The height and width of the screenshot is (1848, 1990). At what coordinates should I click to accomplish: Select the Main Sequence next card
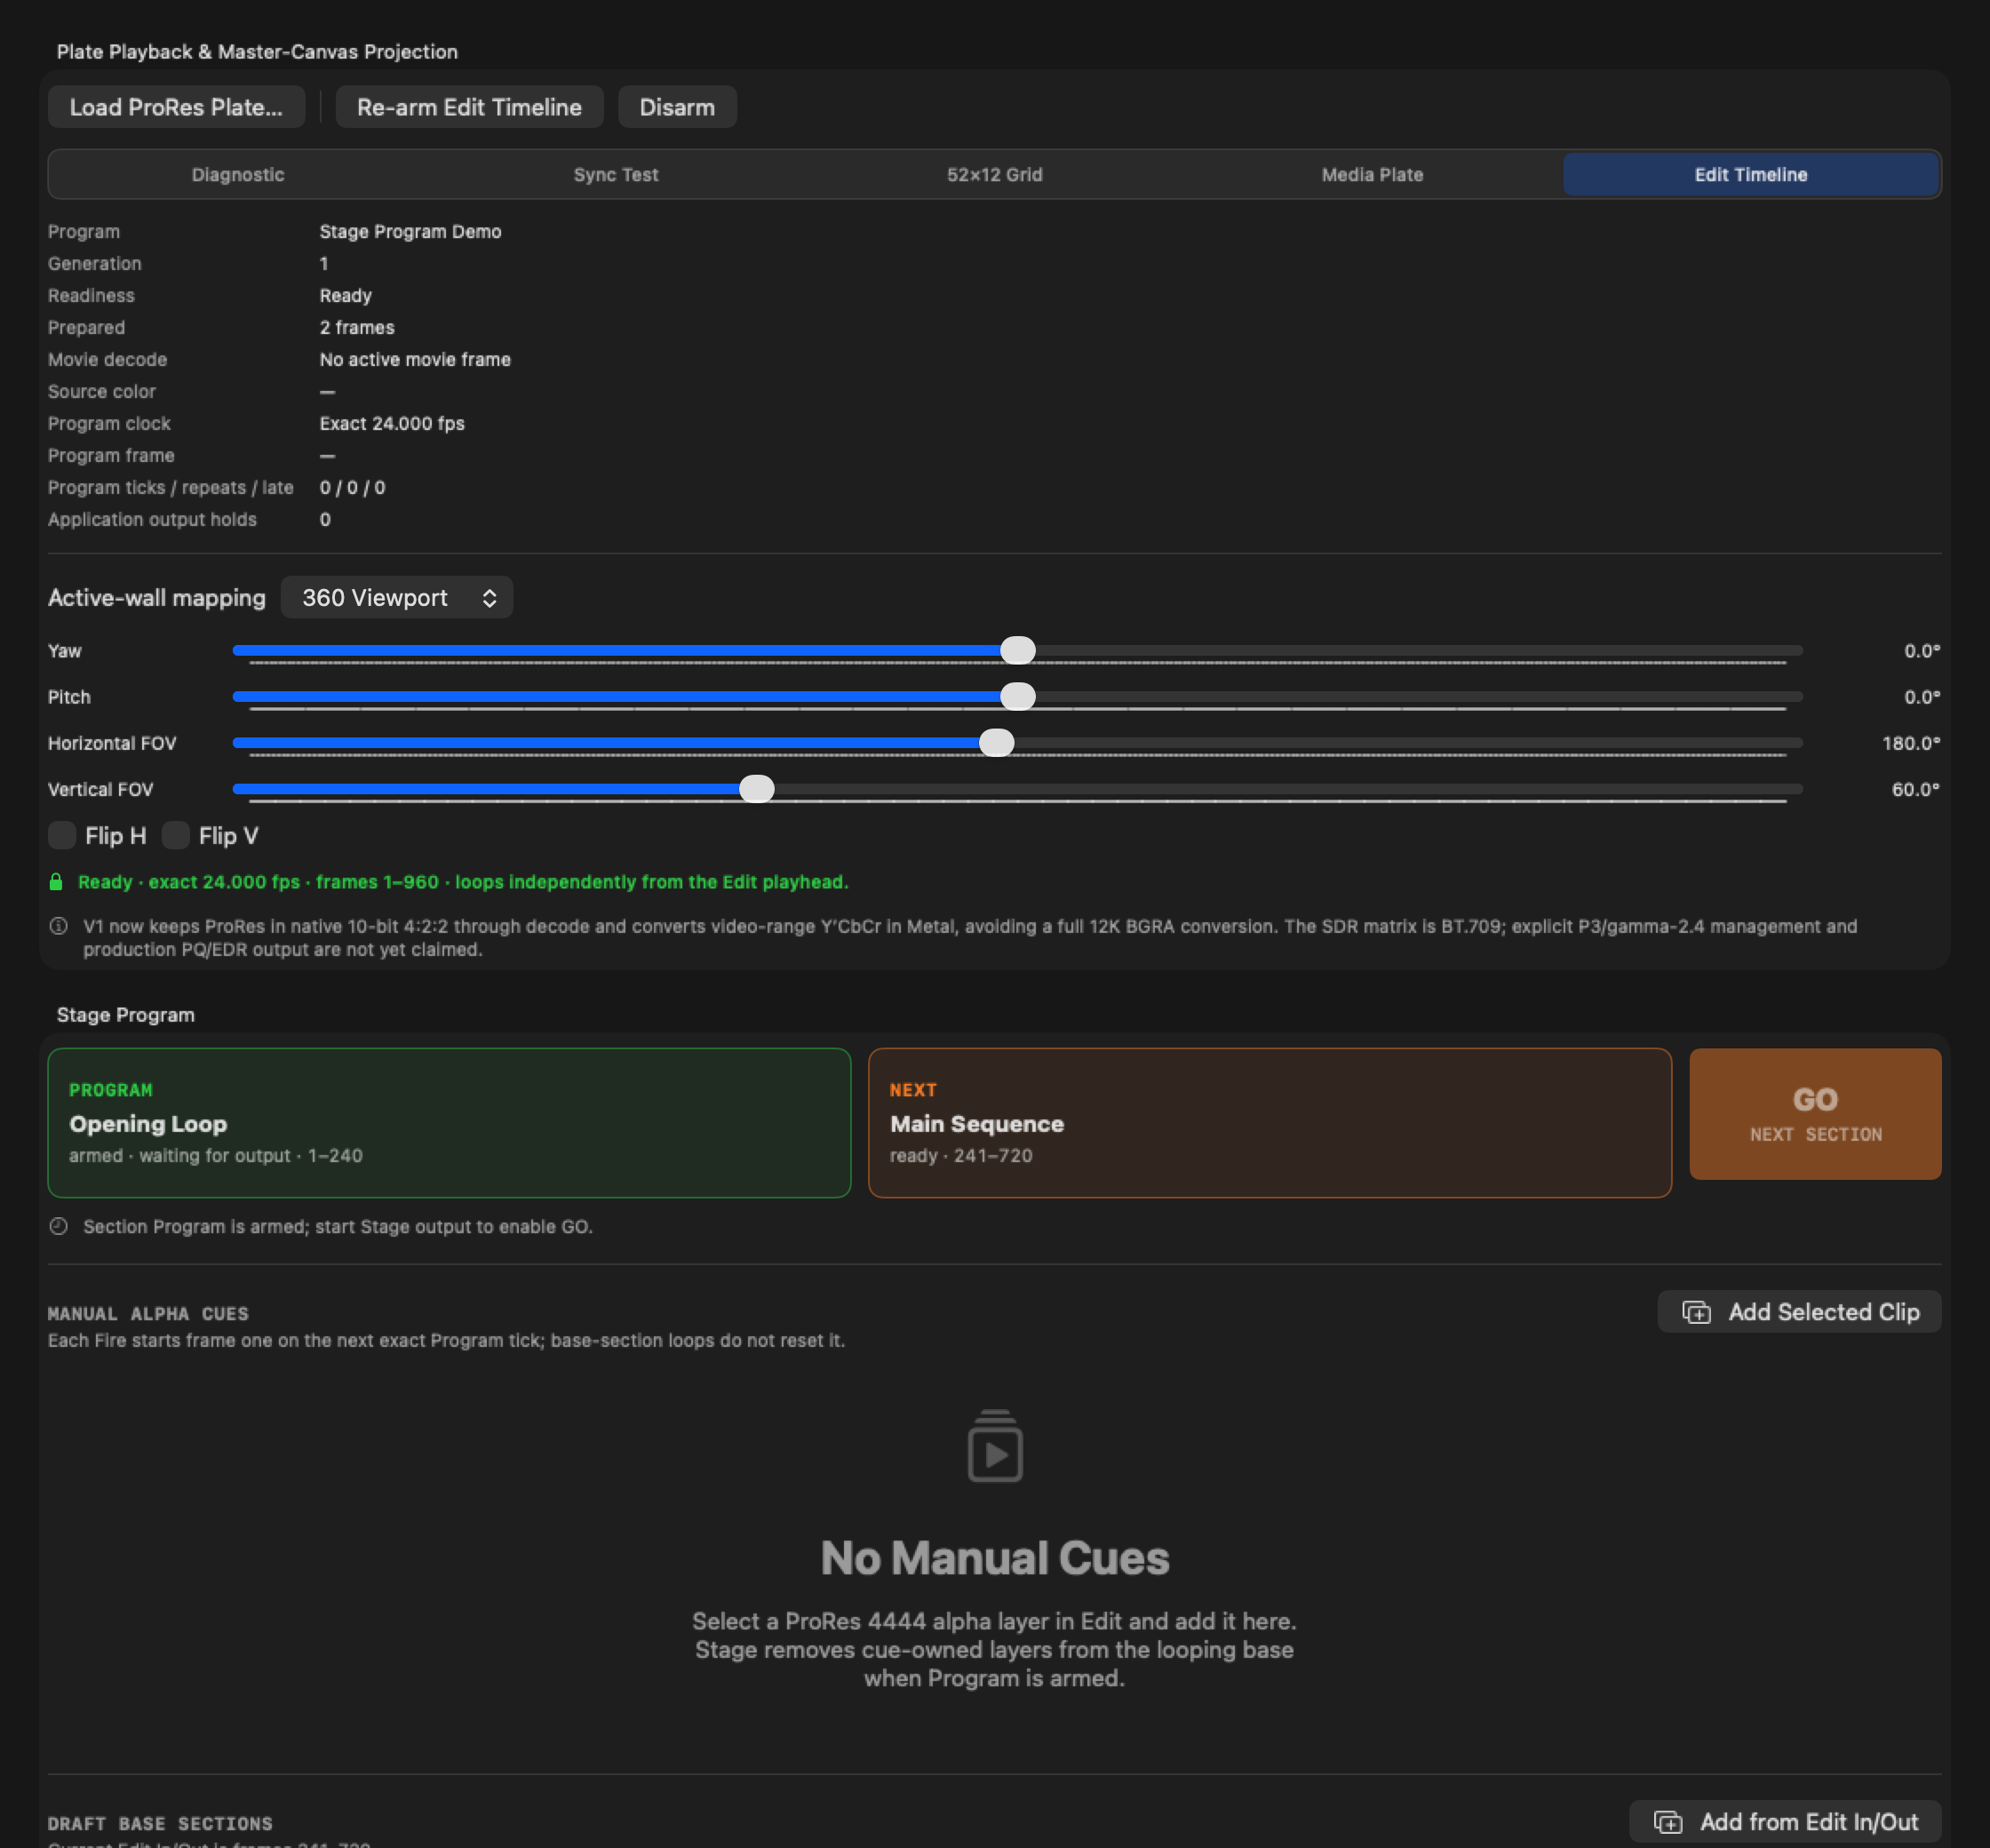pos(1270,1122)
